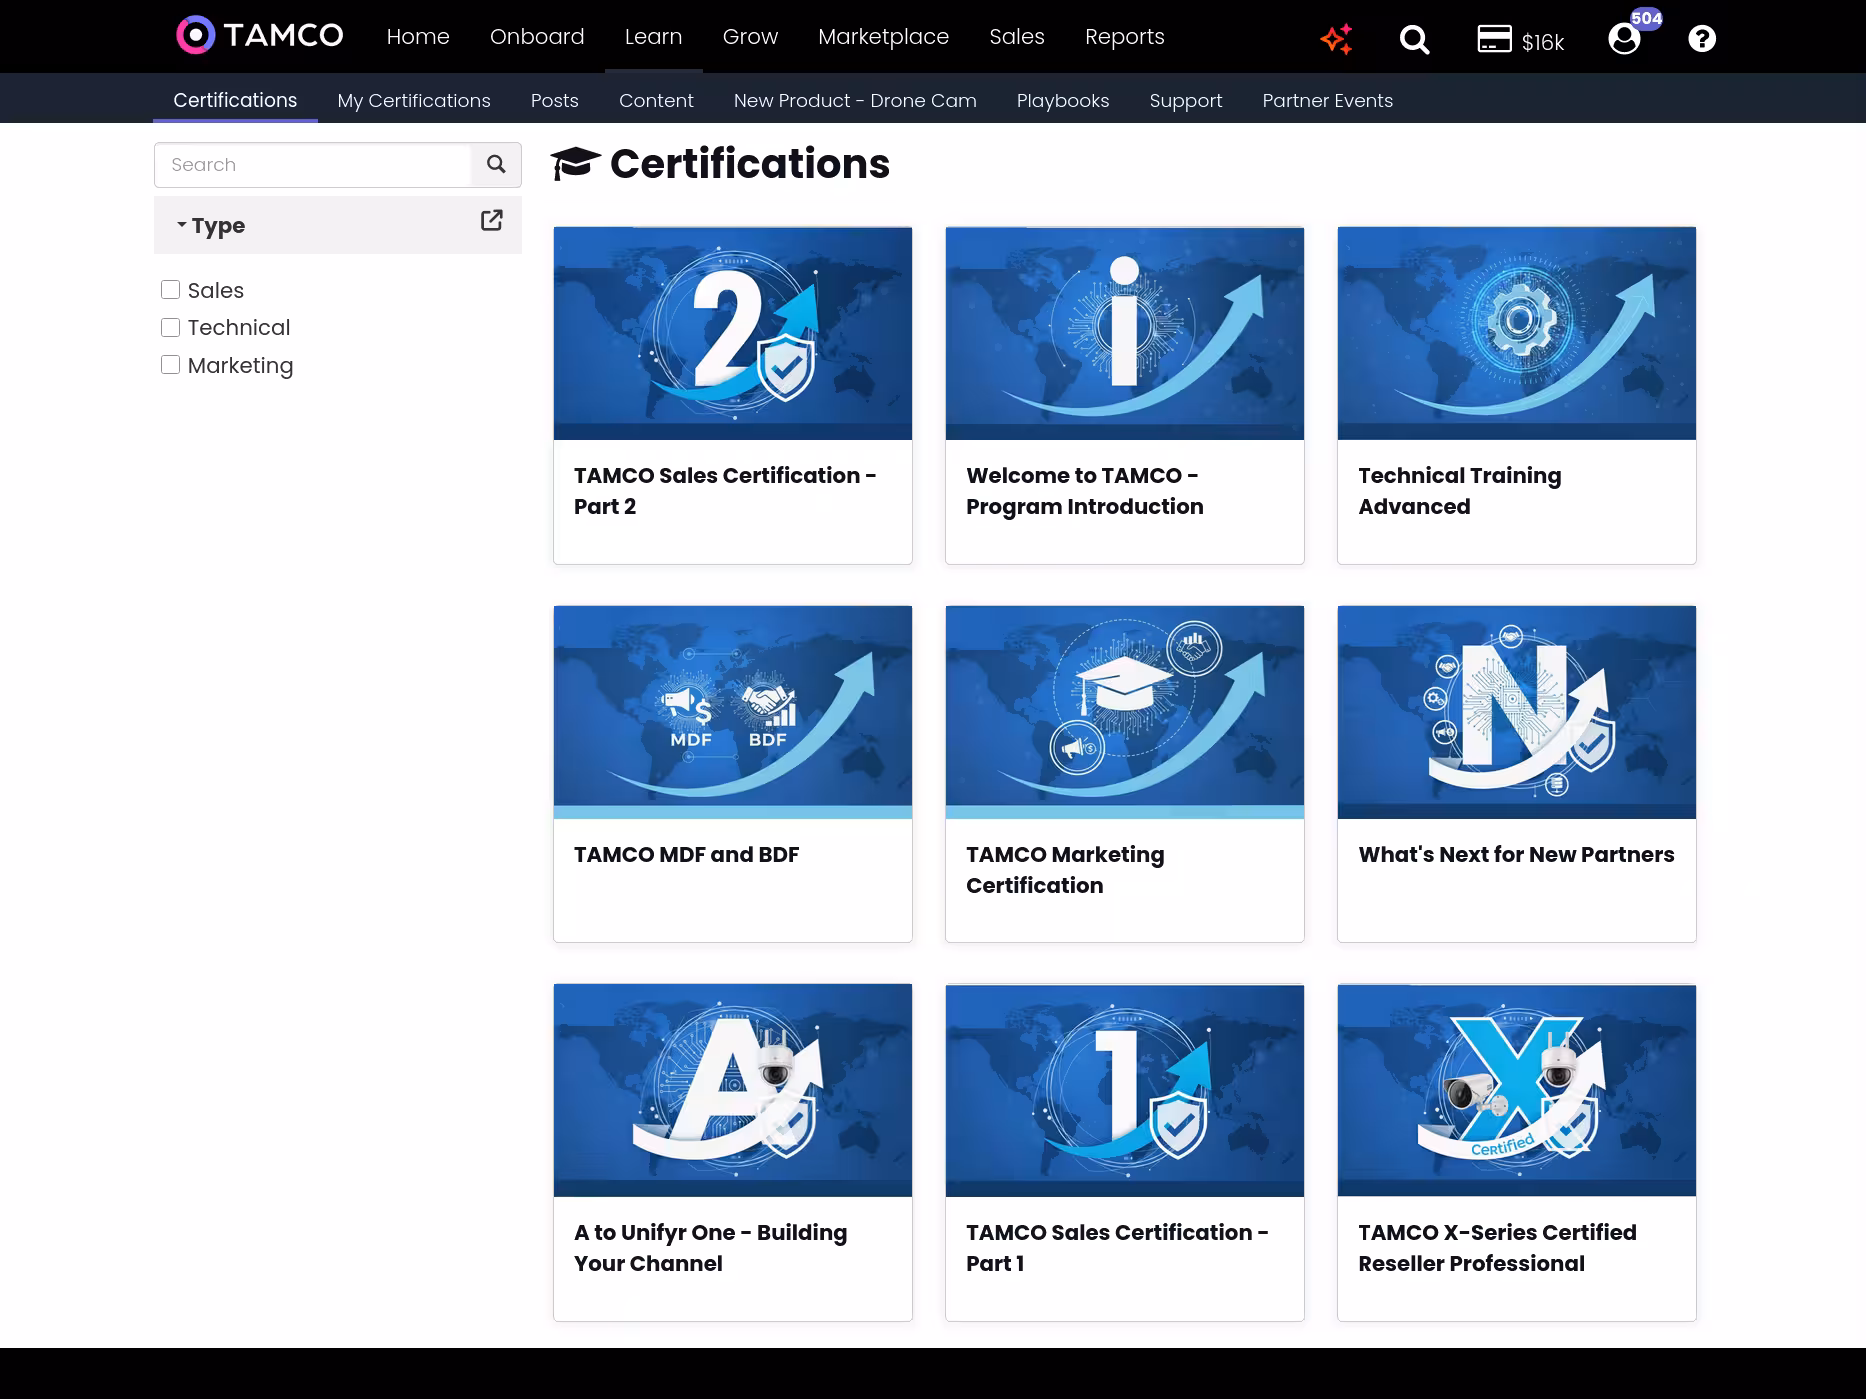
Task: Check the Sales type filter
Action: [x=171, y=290]
